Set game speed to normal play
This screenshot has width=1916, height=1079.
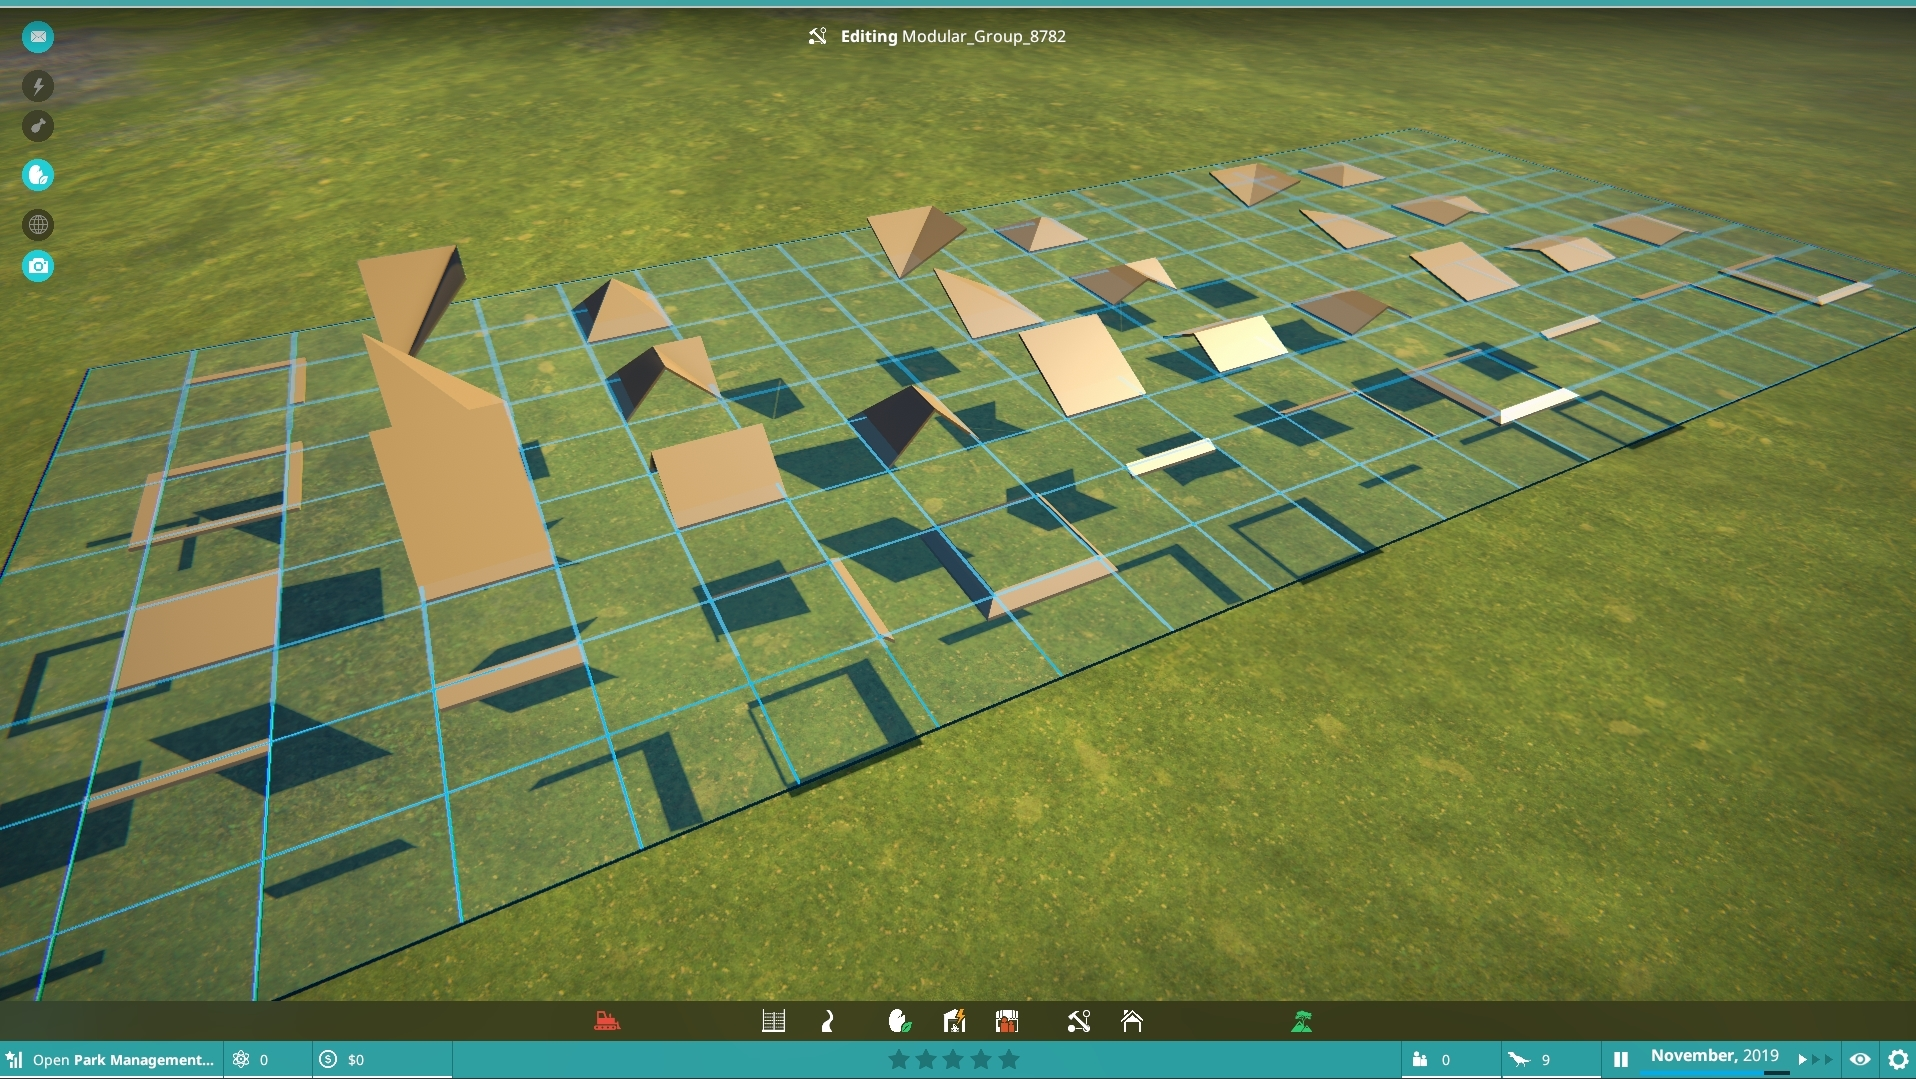pyautogui.click(x=1803, y=1059)
